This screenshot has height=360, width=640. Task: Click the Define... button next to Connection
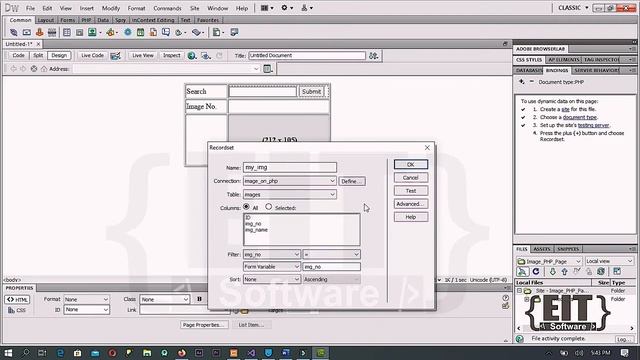pos(351,181)
